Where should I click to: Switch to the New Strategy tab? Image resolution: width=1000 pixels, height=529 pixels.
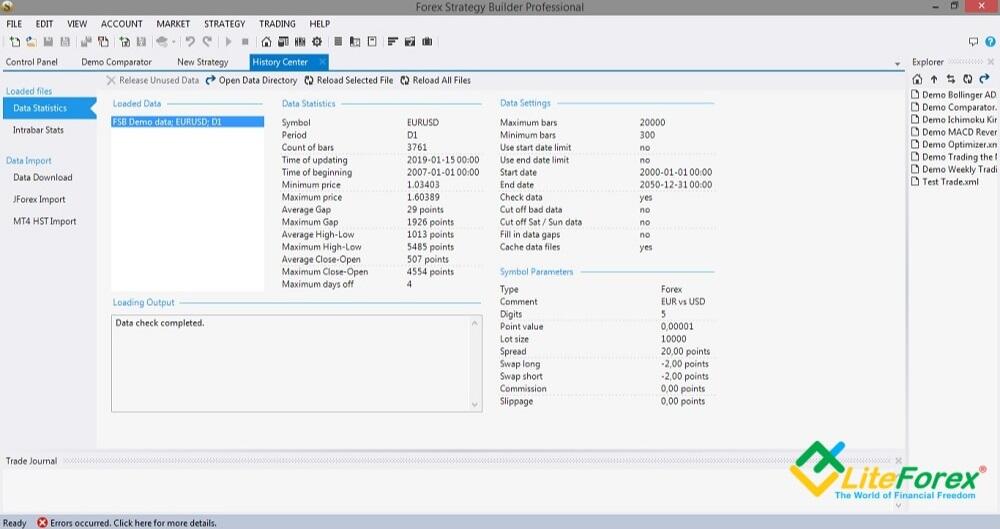point(202,62)
